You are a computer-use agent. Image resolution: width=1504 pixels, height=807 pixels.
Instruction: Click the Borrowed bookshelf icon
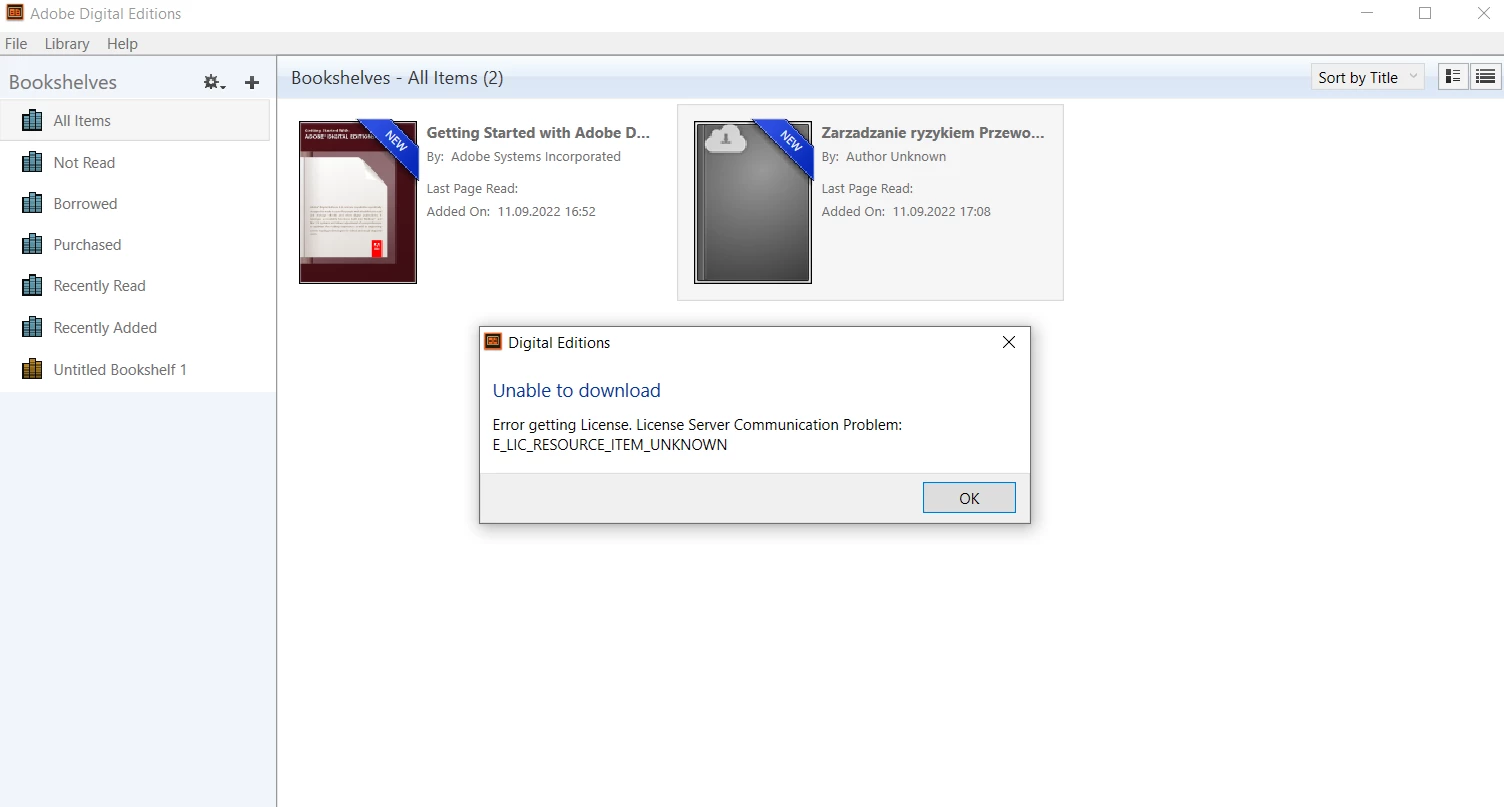32,203
